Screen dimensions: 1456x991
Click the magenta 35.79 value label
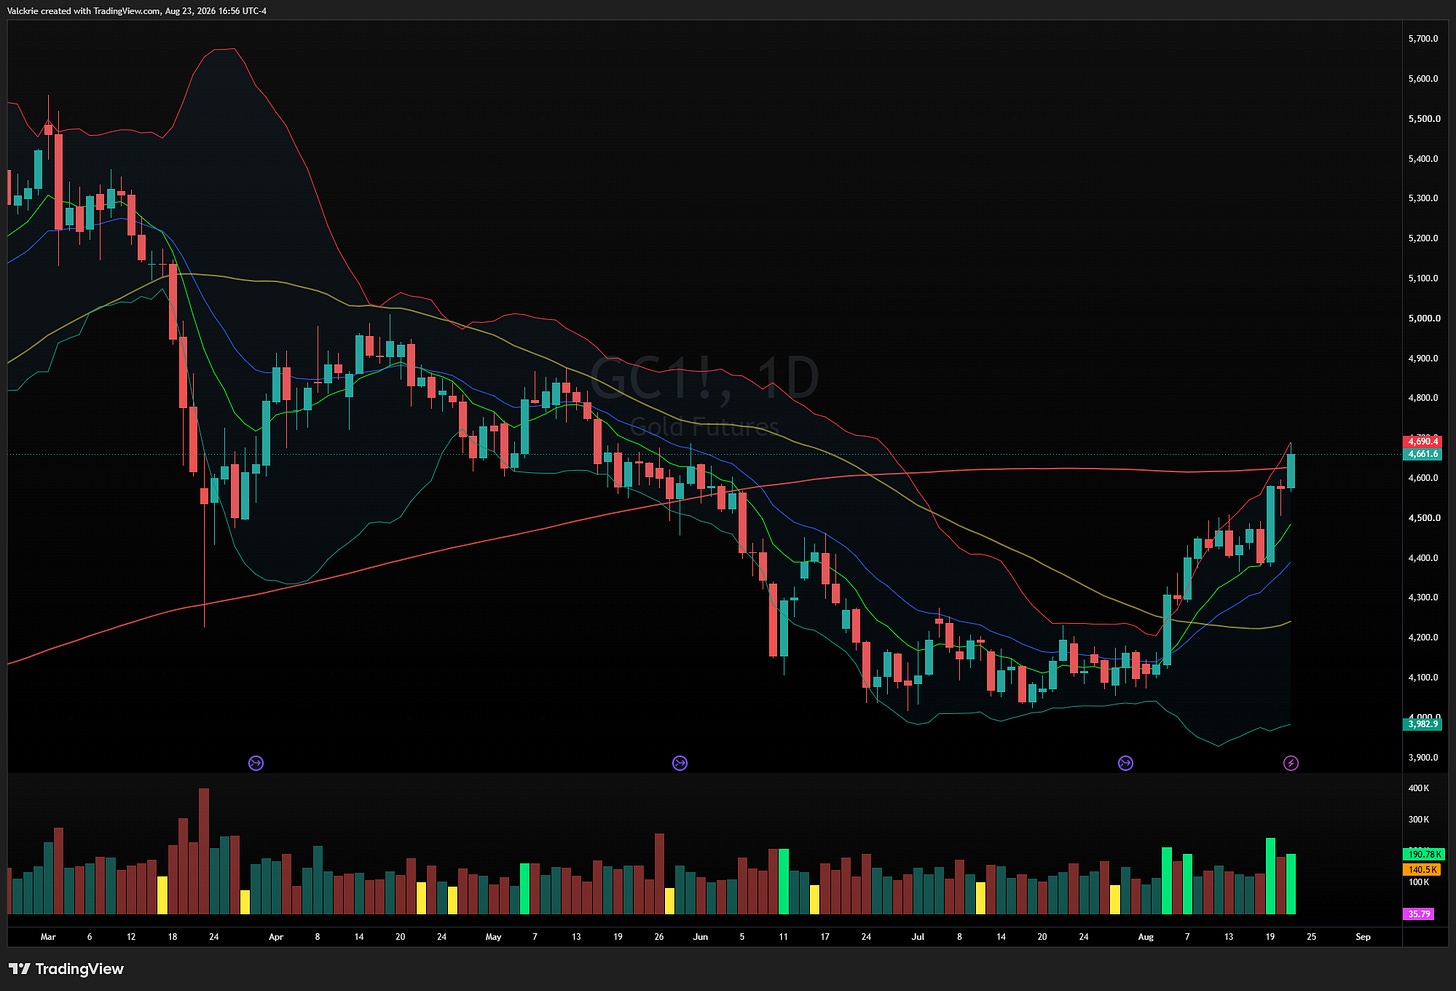point(1418,914)
